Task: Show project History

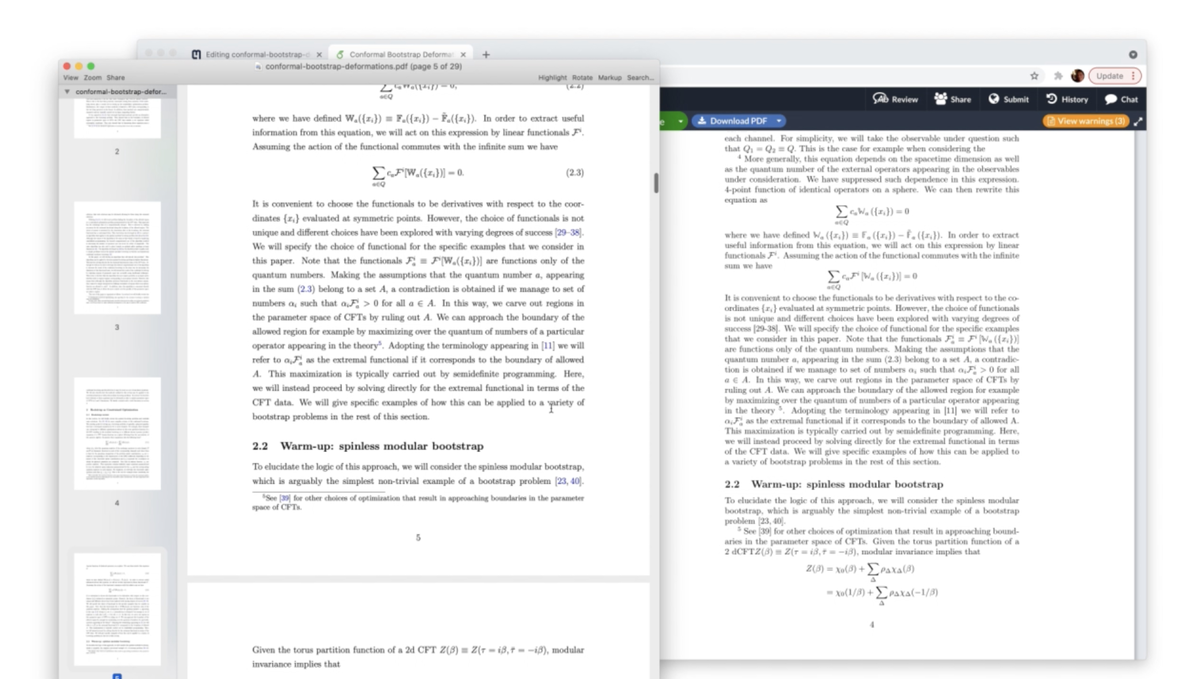Action: pos(1067,99)
